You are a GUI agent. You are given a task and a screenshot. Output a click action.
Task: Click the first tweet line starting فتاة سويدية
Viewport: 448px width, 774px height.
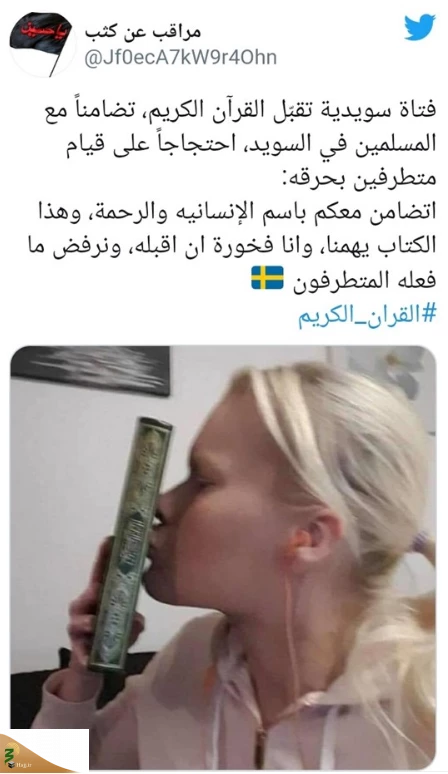pyautogui.click(x=241, y=110)
